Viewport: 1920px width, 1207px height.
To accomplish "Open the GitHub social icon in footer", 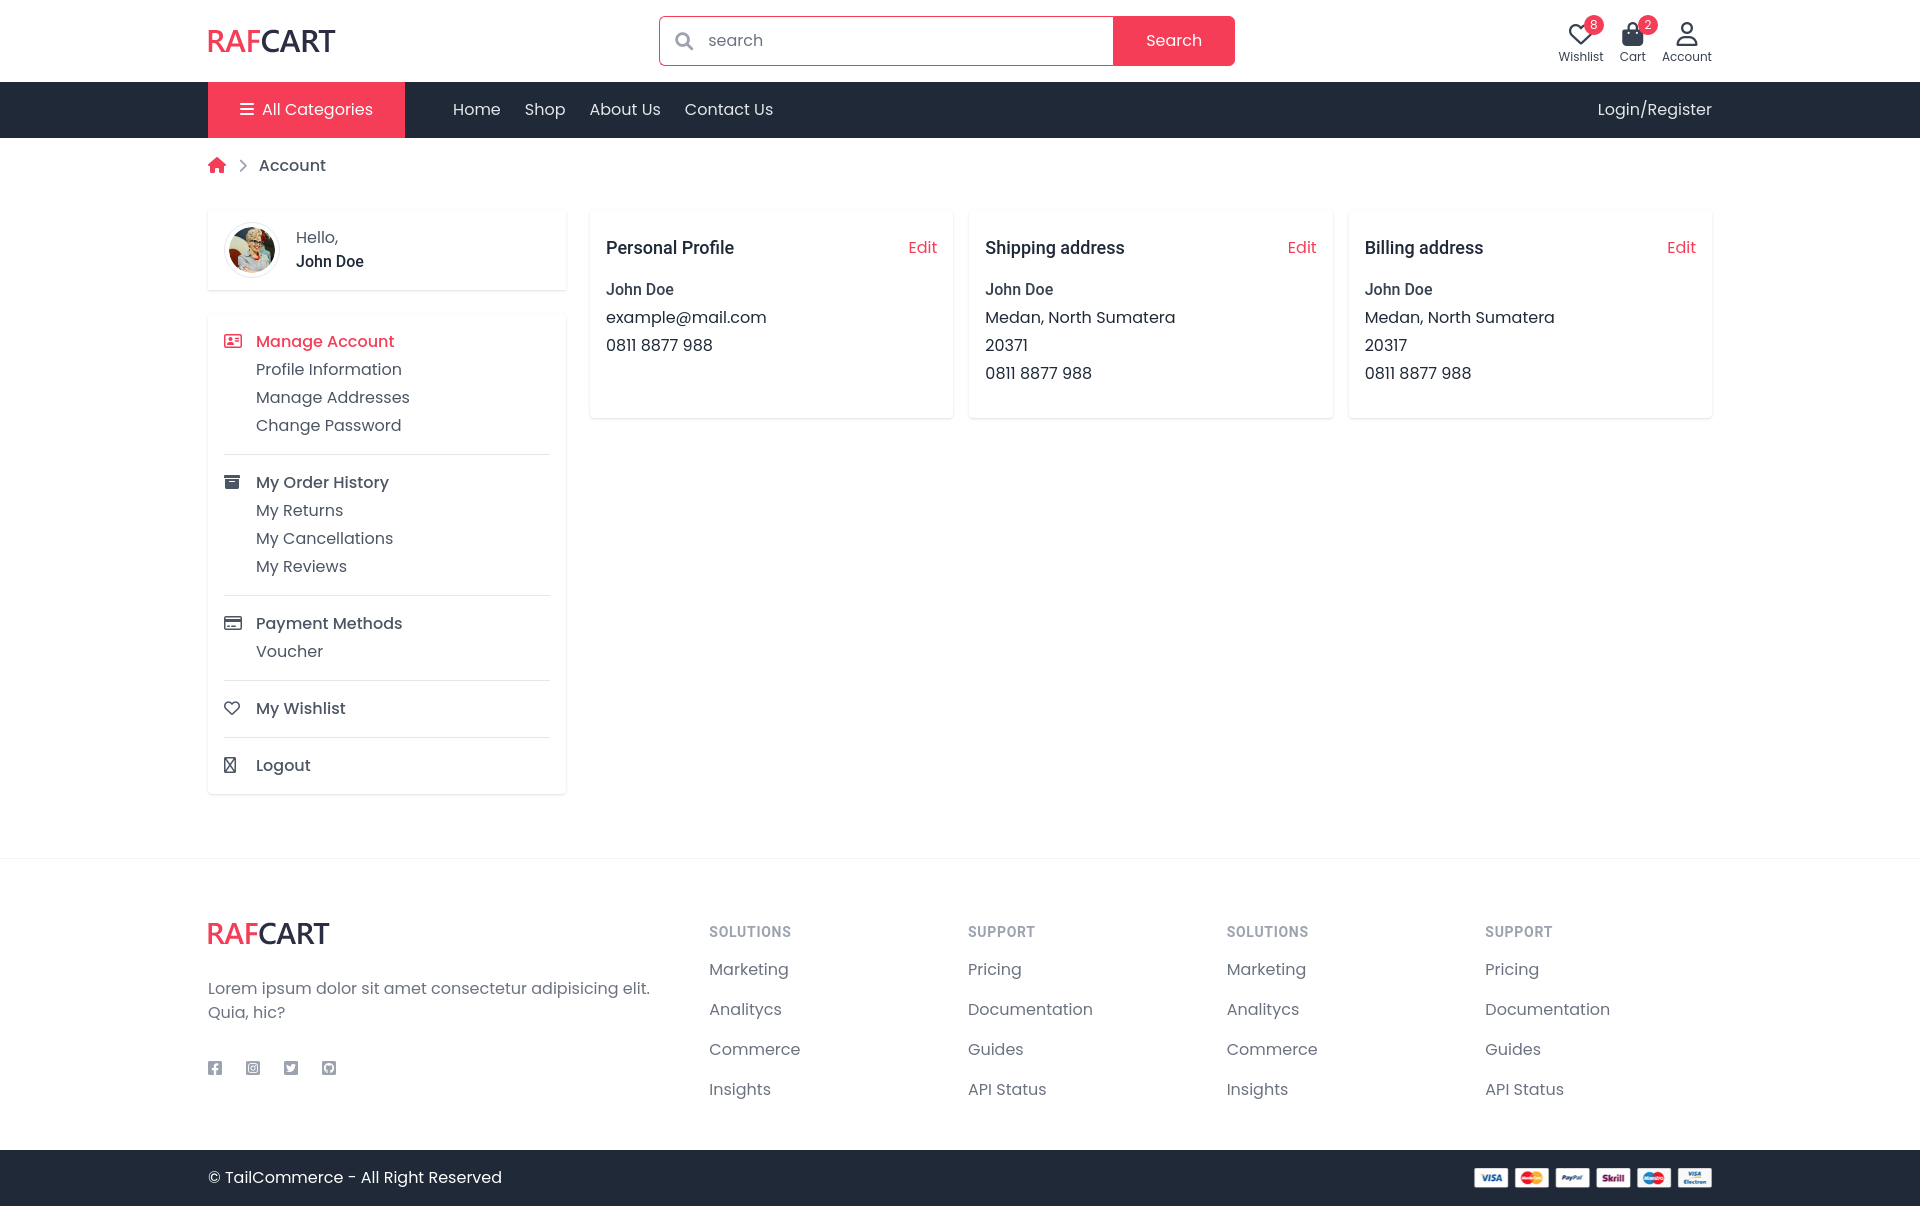I will point(329,1068).
